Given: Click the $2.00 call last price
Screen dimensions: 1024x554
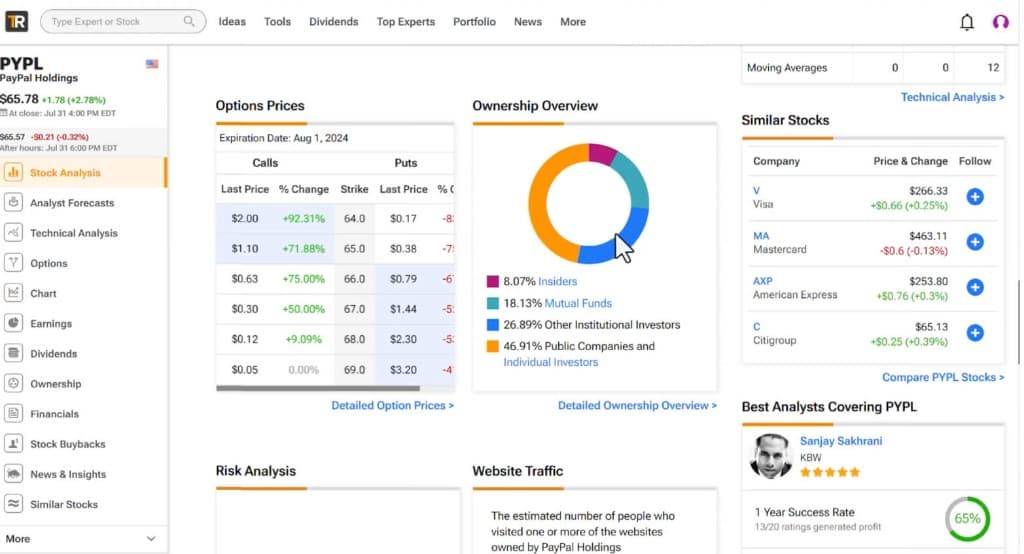Looking at the screenshot, I should [244, 218].
